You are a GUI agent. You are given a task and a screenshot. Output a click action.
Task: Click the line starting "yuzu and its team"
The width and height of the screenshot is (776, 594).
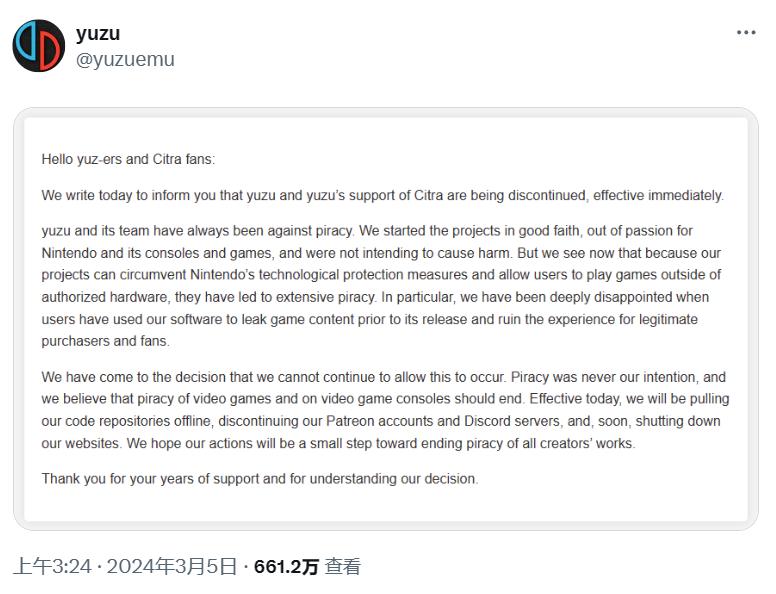[381, 231]
